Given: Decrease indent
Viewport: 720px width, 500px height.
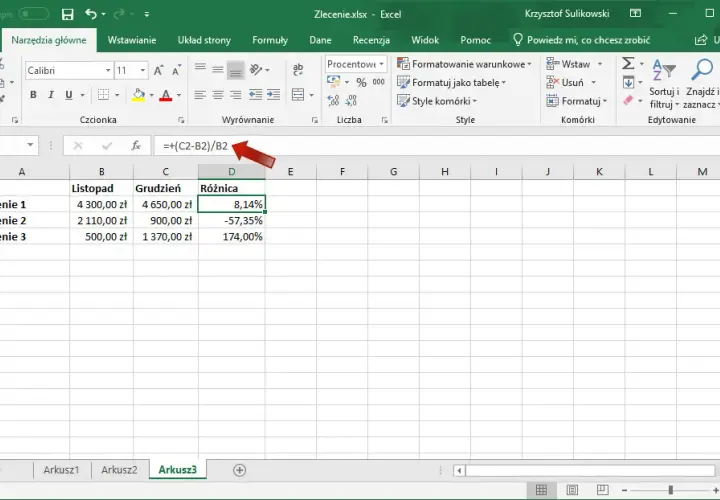Looking at the screenshot, I should [x=255, y=95].
